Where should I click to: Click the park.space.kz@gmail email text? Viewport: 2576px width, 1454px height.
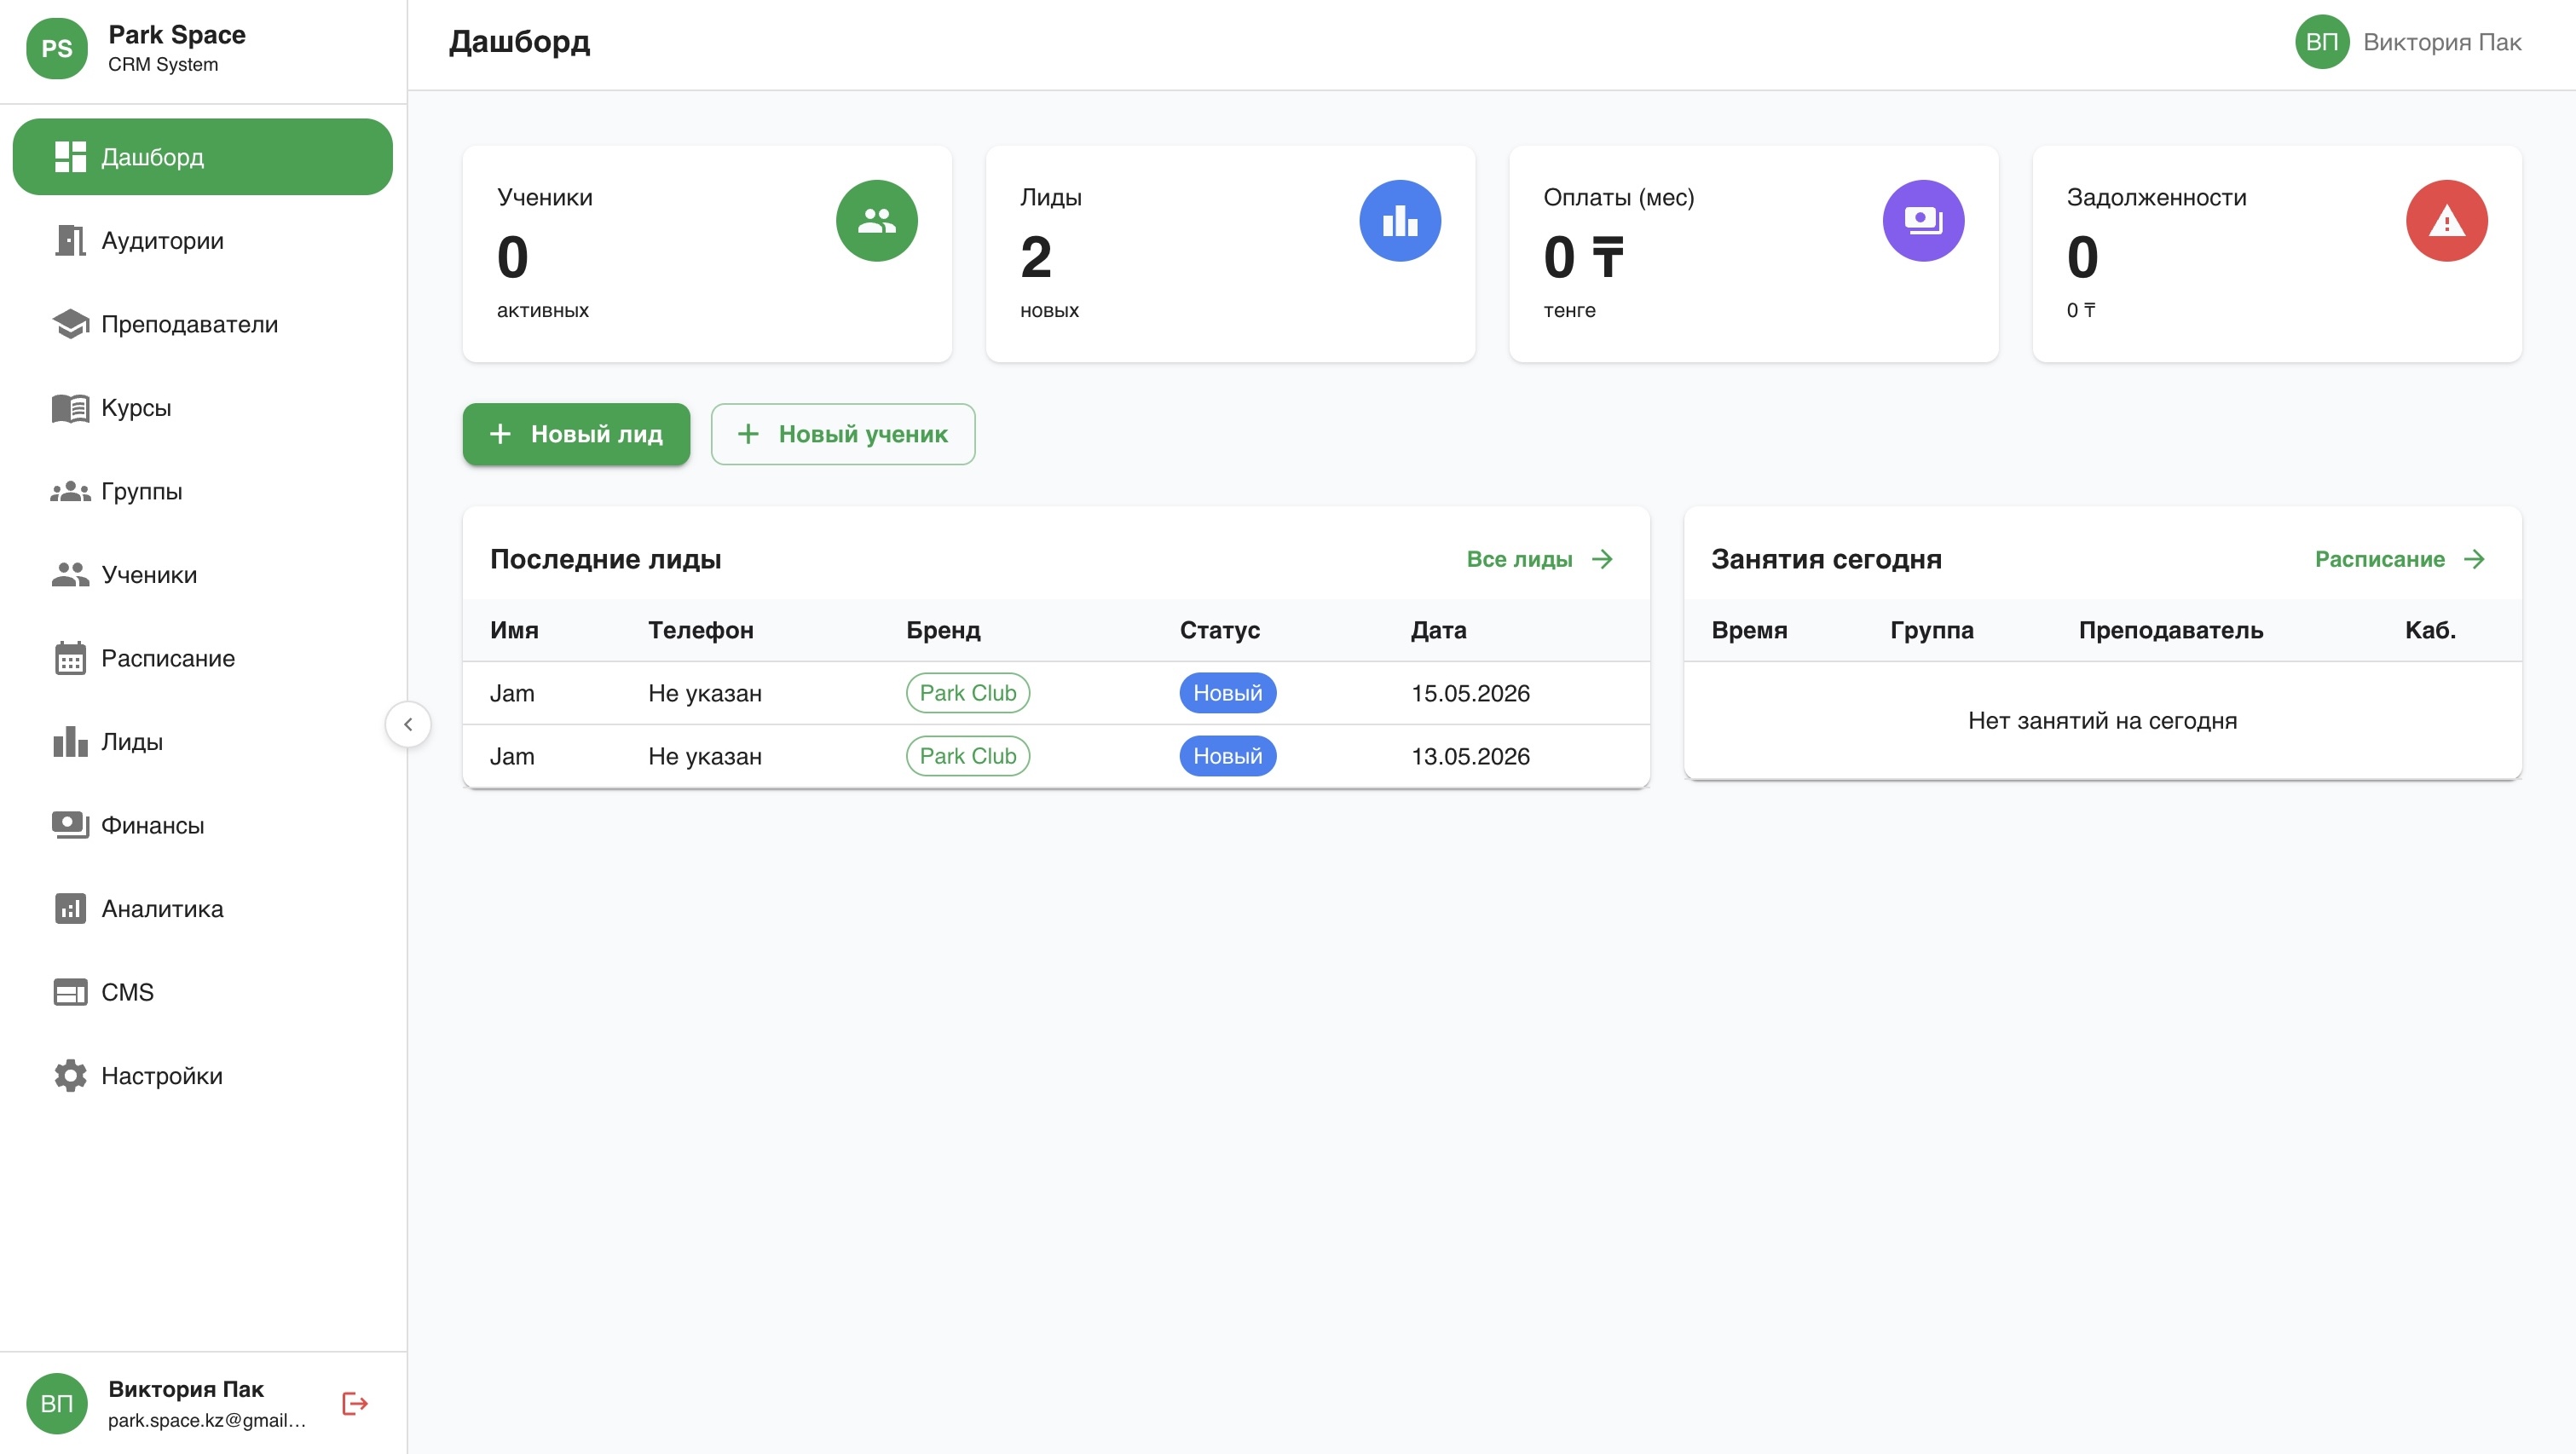(207, 1420)
